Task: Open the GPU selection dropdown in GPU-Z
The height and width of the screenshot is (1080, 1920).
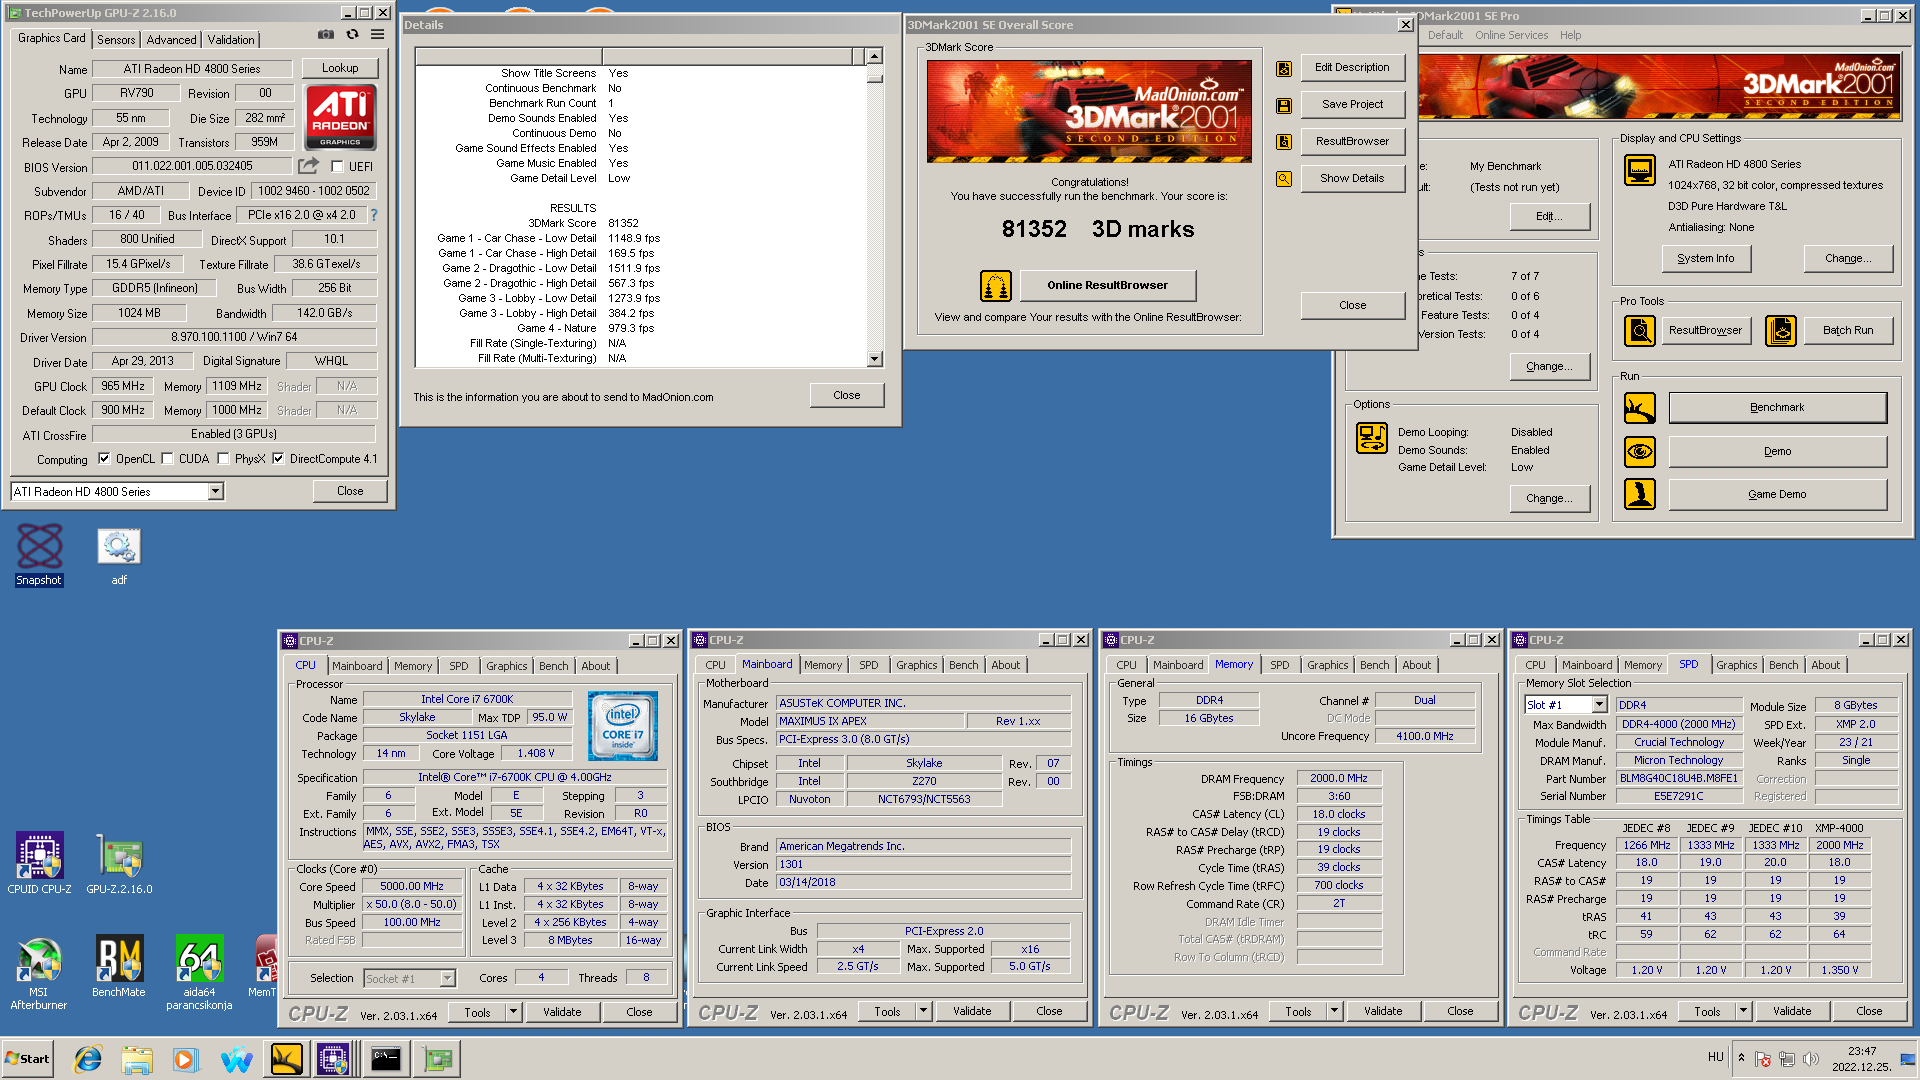Action: (x=215, y=491)
